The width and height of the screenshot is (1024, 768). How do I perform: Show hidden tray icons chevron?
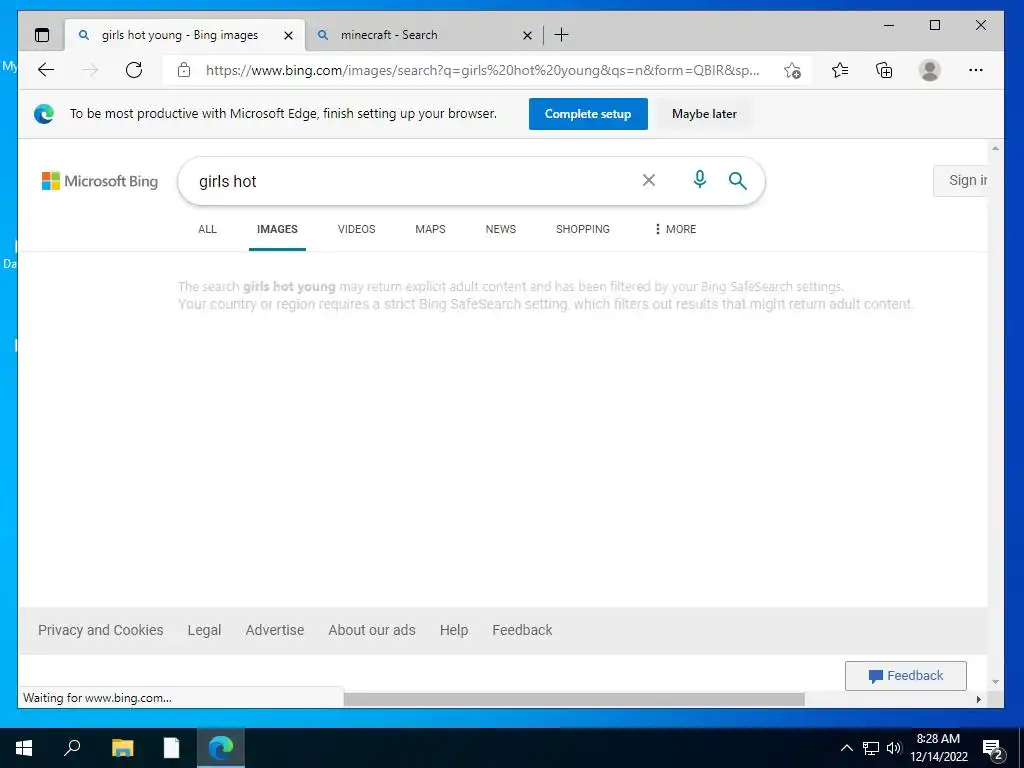(846, 748)
